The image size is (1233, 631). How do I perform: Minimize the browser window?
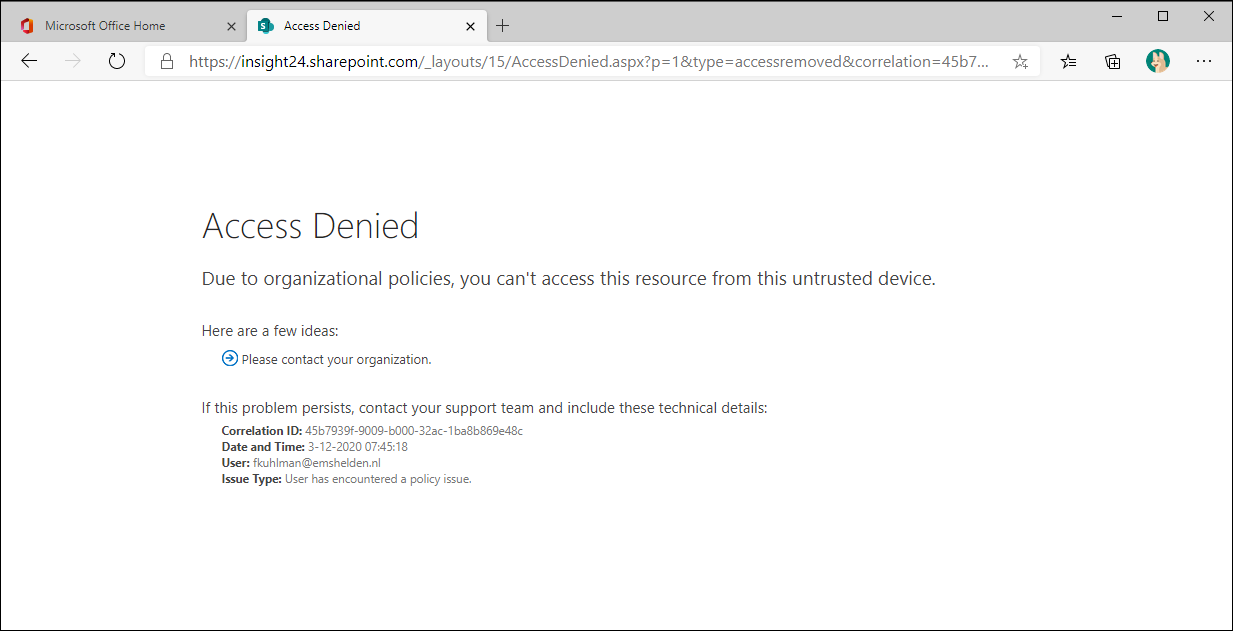coord(1117,16)
